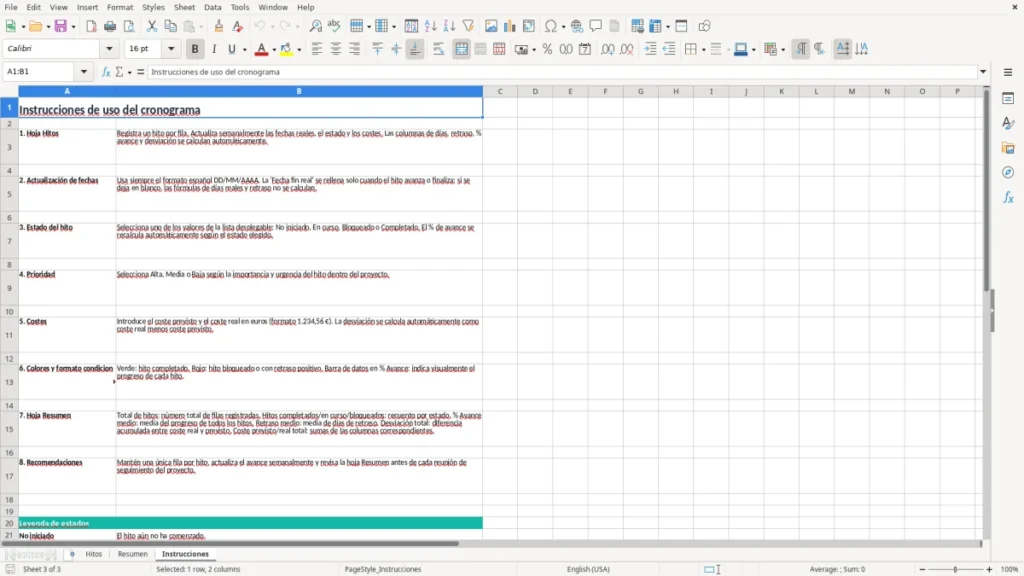1024x576 pixels.
Task: Insert hyperlink icon
Action: click(x=577, y=26)
